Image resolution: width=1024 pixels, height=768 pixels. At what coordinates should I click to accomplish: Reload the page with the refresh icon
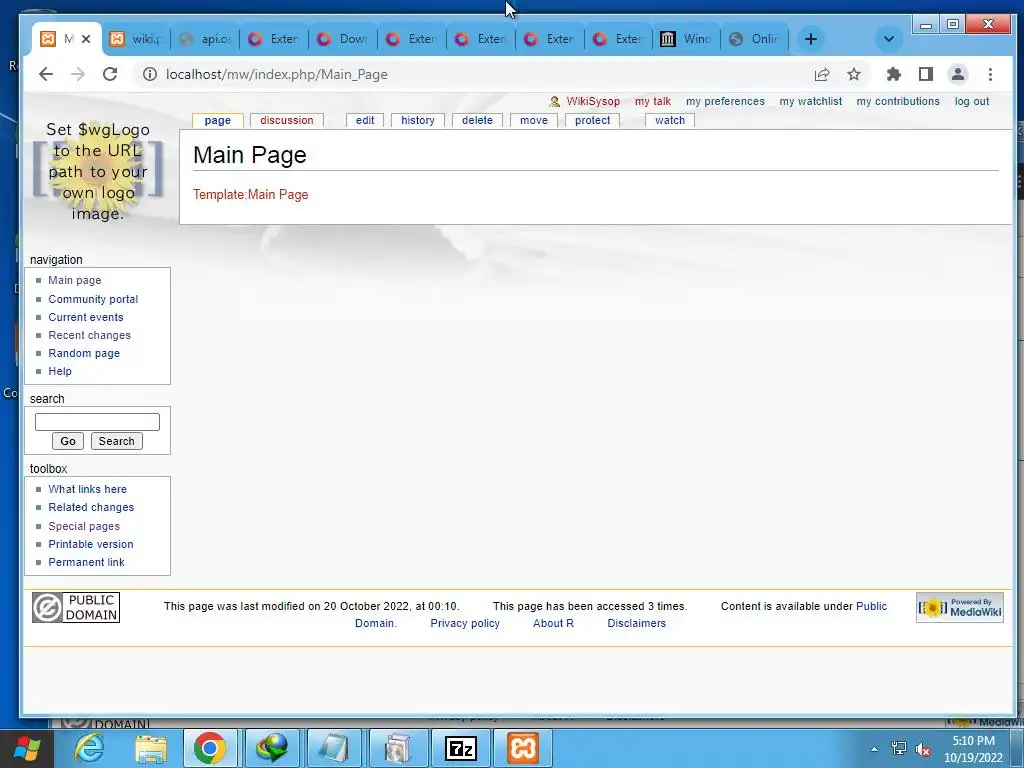click(110, 74)
